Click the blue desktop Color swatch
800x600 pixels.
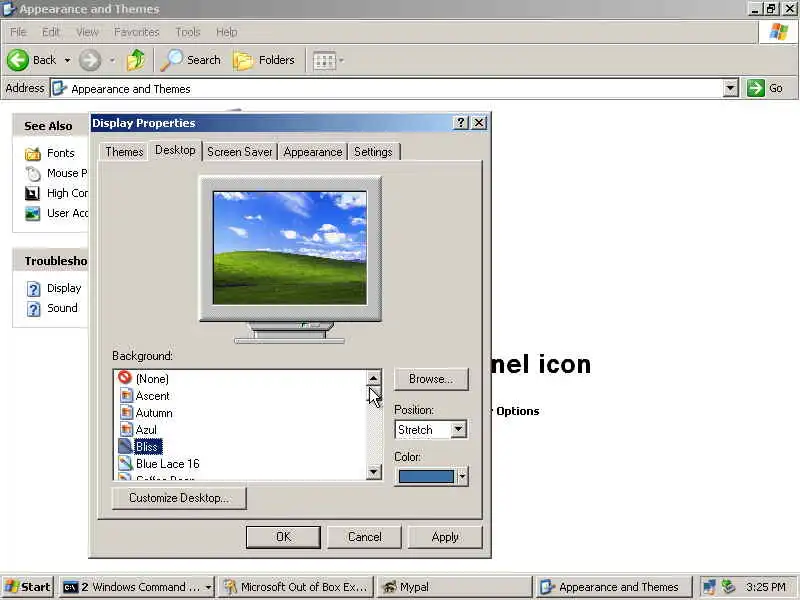(426, 477)
